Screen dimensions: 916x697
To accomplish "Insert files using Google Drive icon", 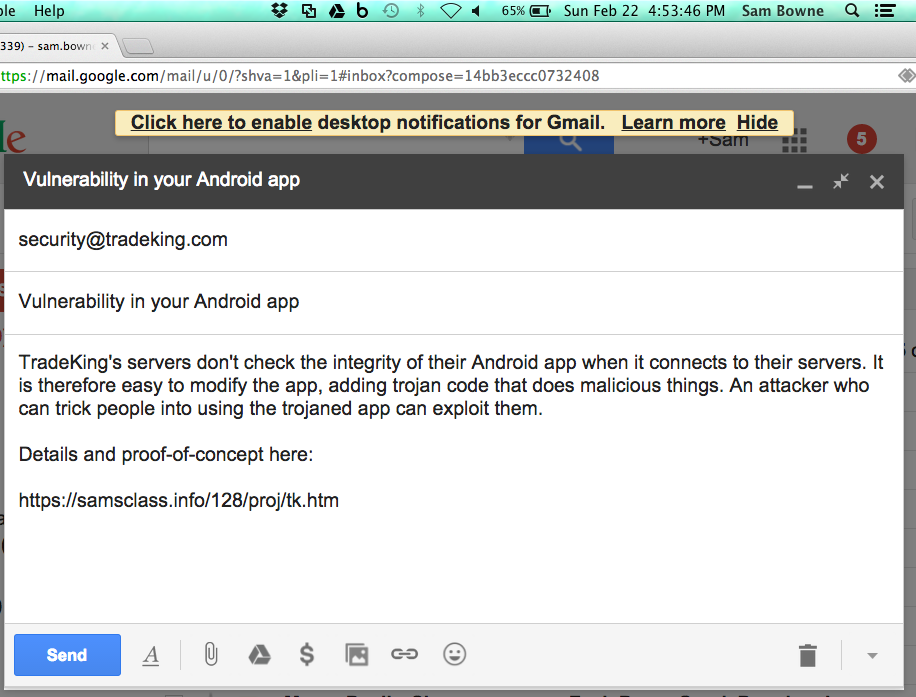I will click(x=259, y=654).
